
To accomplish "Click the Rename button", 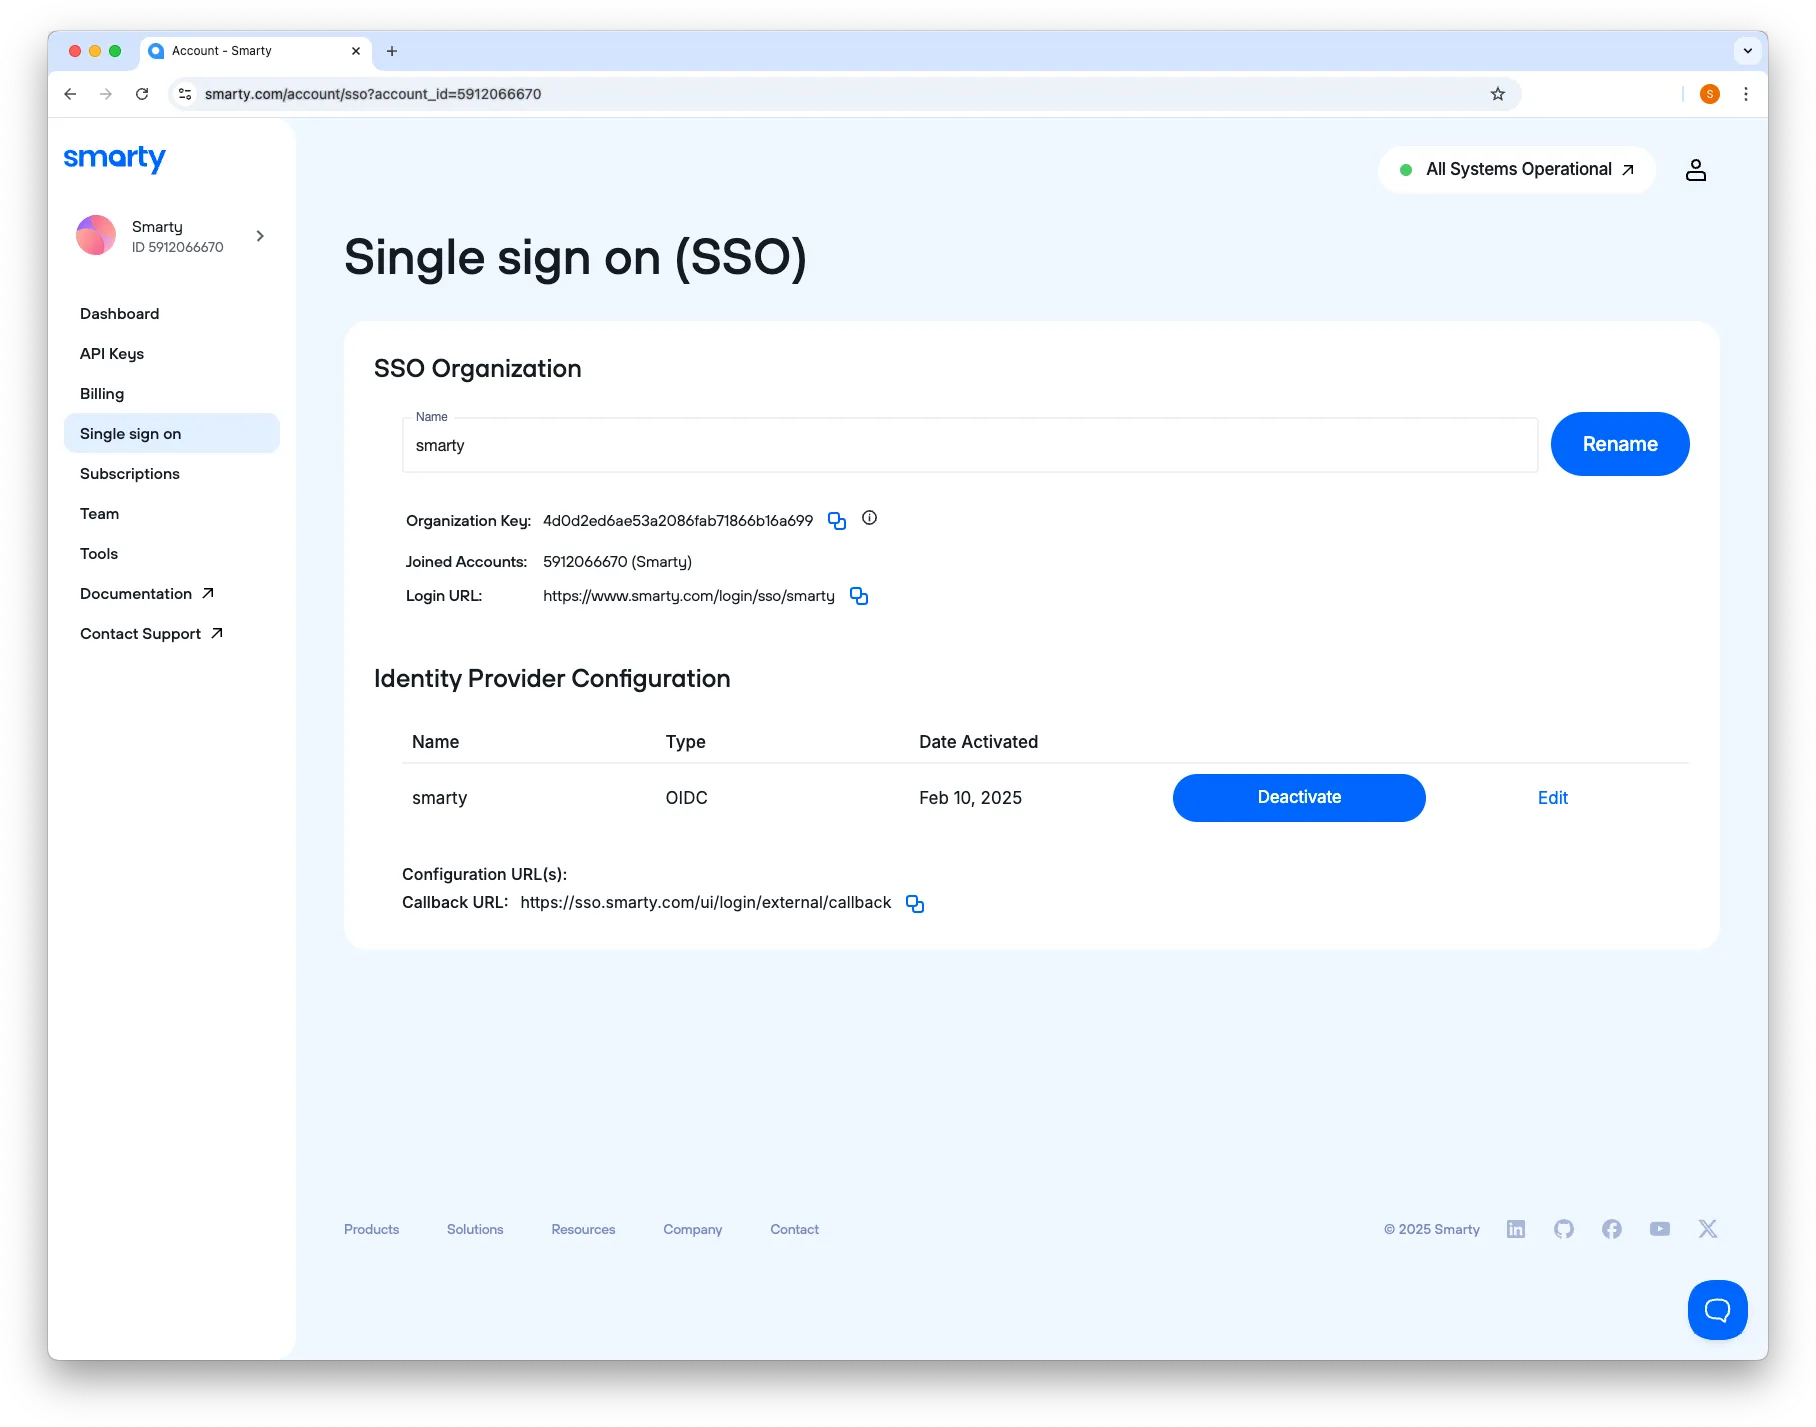I will click(1620, 444).
